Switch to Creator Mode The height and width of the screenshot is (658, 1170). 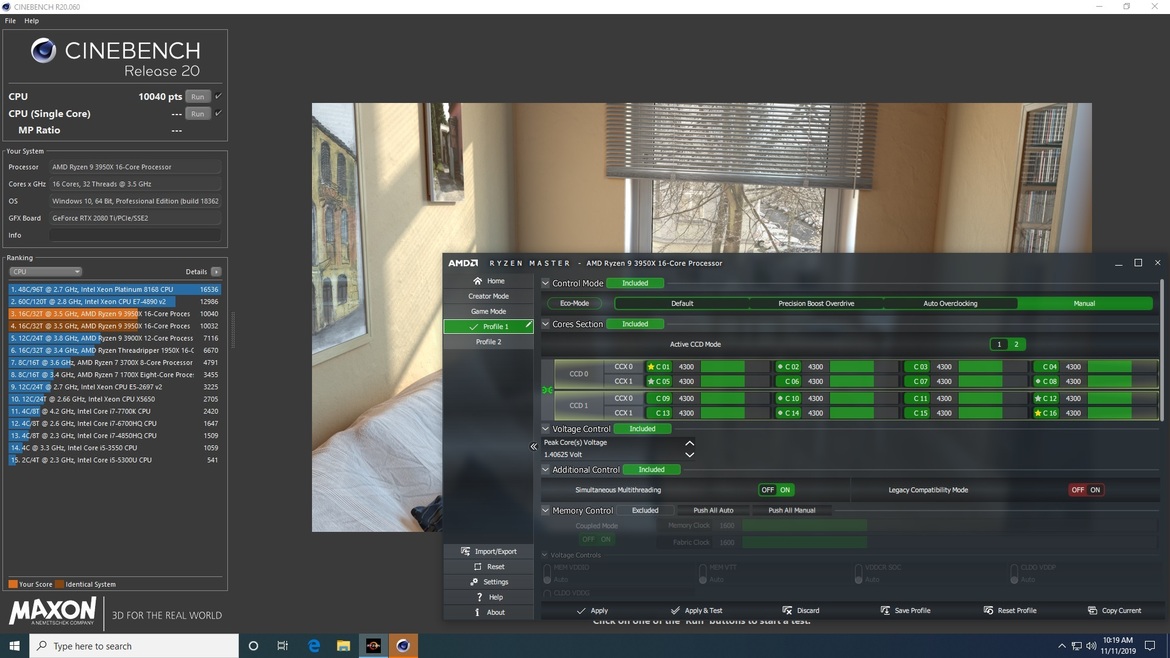pyautogui.click(x=489, y=296)
